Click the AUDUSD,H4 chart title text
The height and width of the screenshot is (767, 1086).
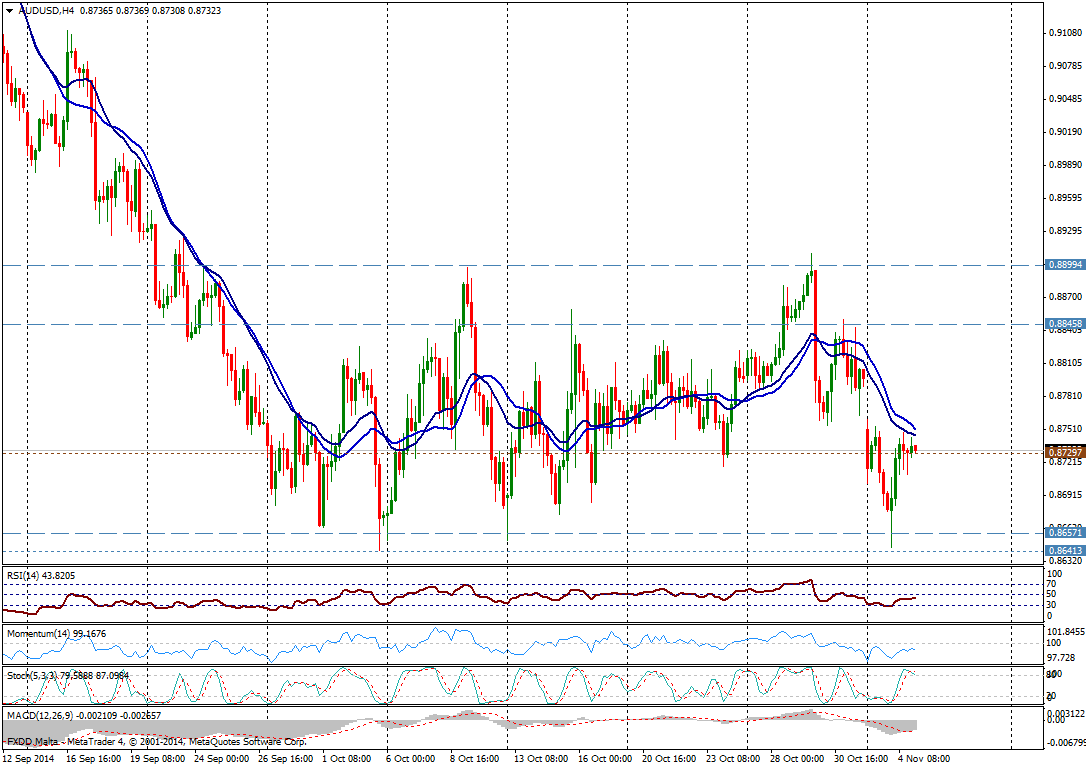47,11
